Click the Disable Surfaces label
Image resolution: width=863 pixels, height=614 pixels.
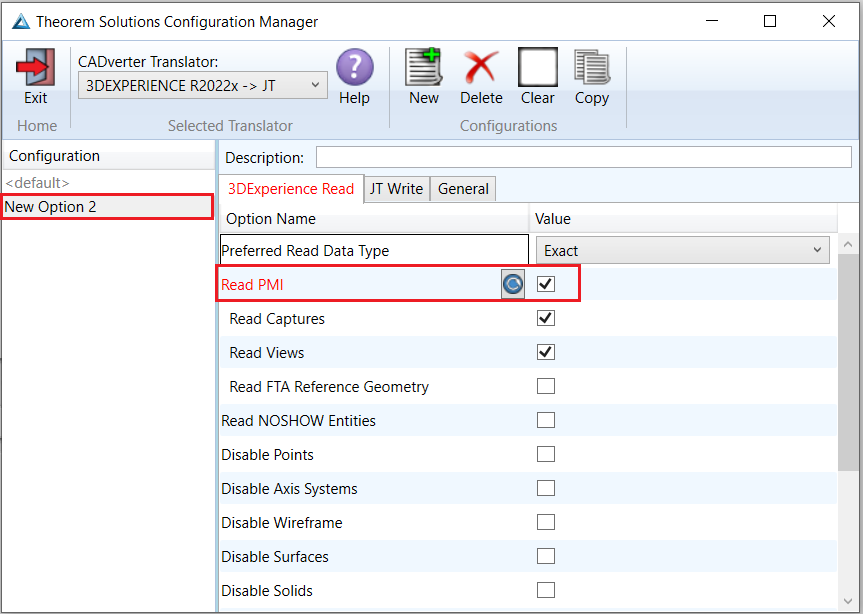pos(275,557)
